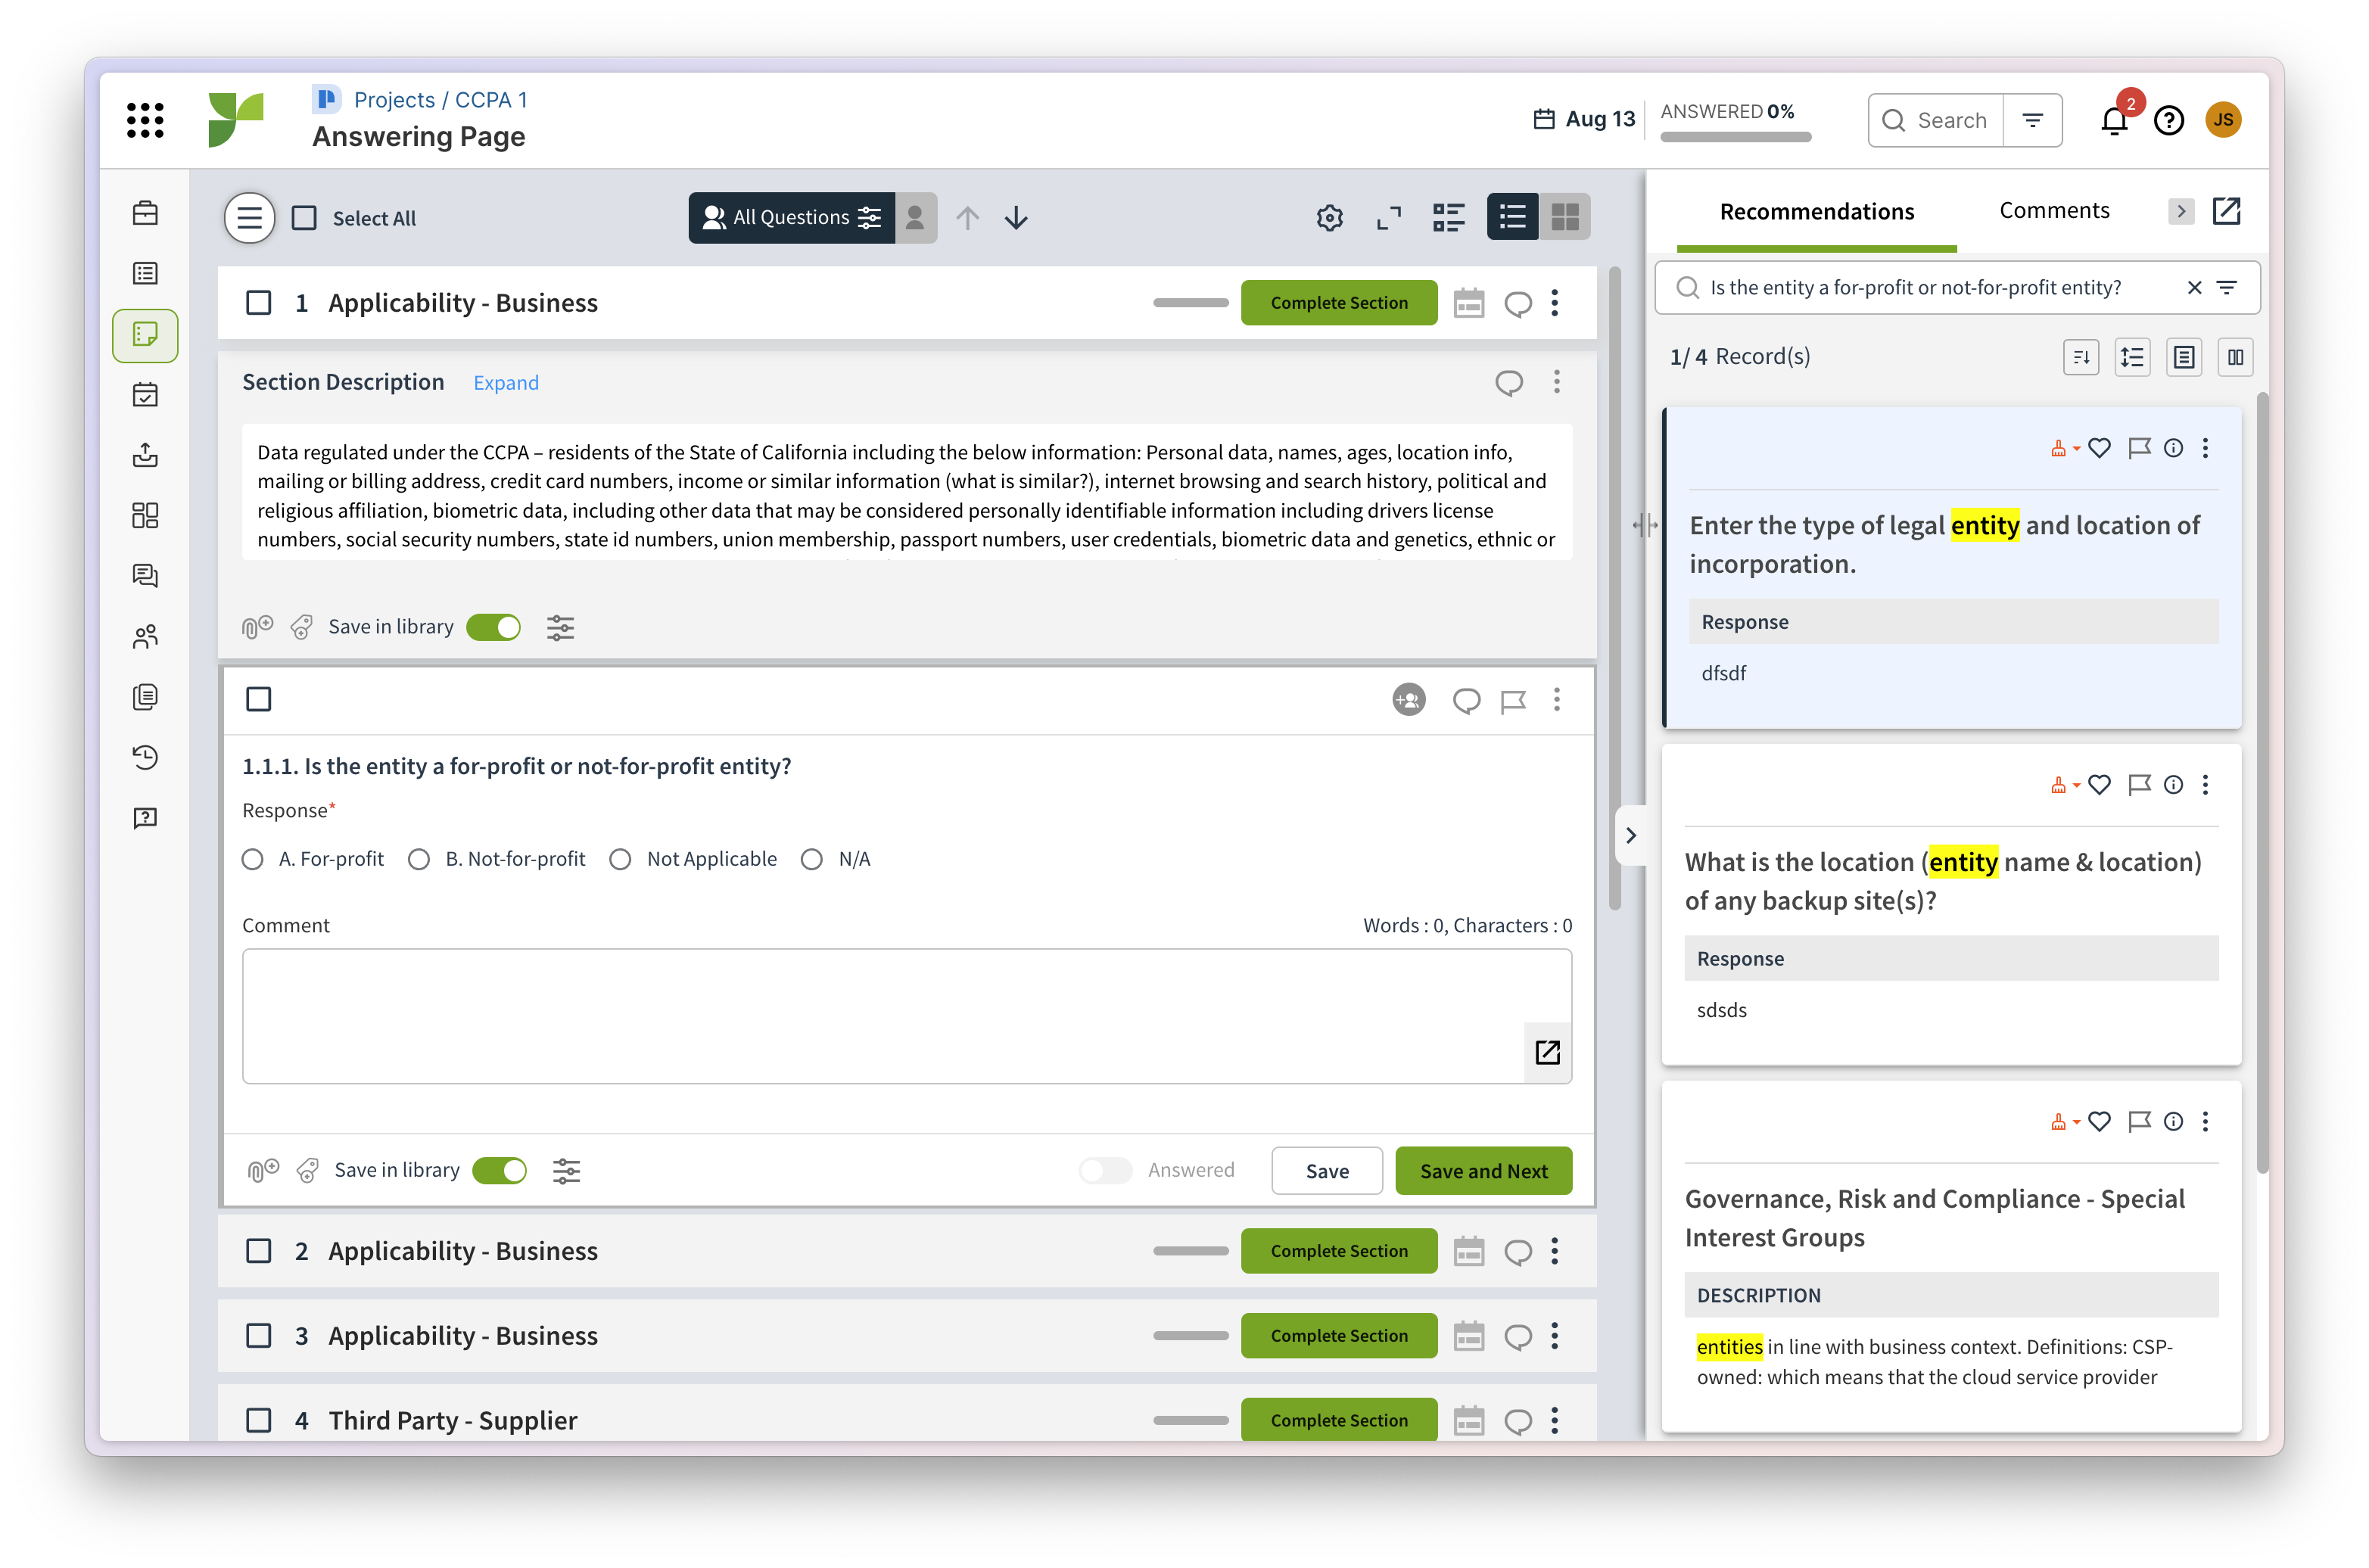
Task: Open the calendar check sidebar icon
Action: (x=145, y=395)
